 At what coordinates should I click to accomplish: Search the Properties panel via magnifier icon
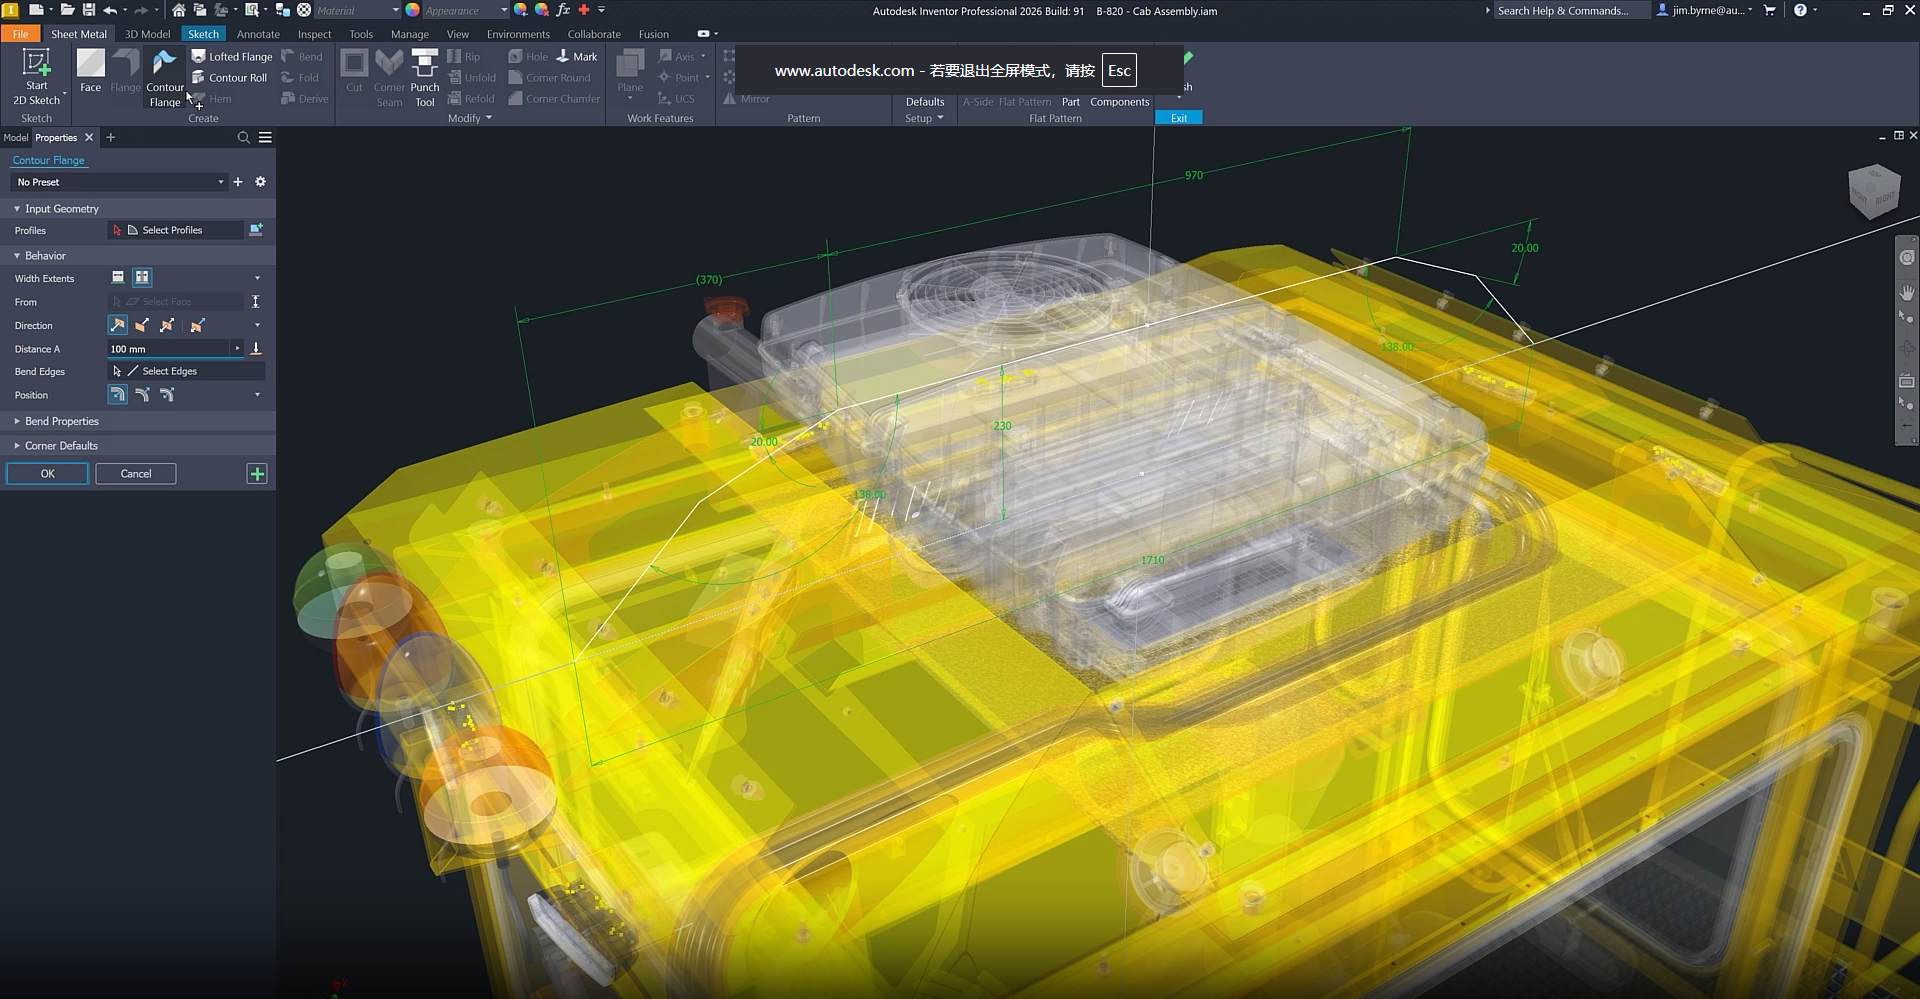point(243,138)
